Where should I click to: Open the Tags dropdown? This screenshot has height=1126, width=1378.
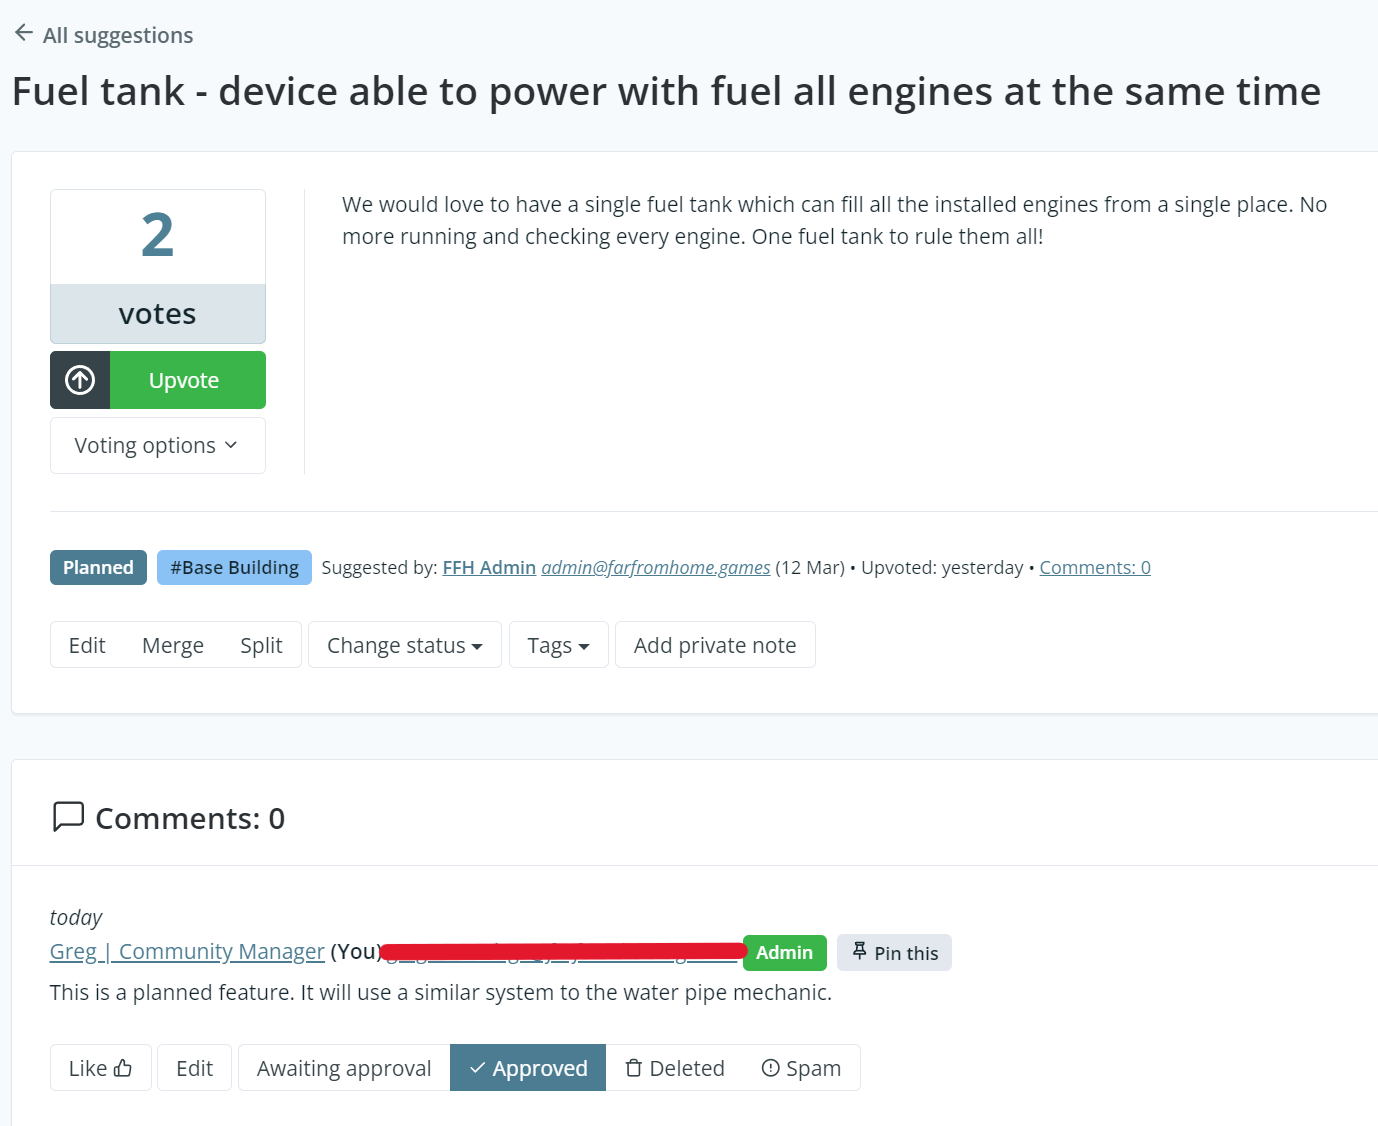point(558,646)
